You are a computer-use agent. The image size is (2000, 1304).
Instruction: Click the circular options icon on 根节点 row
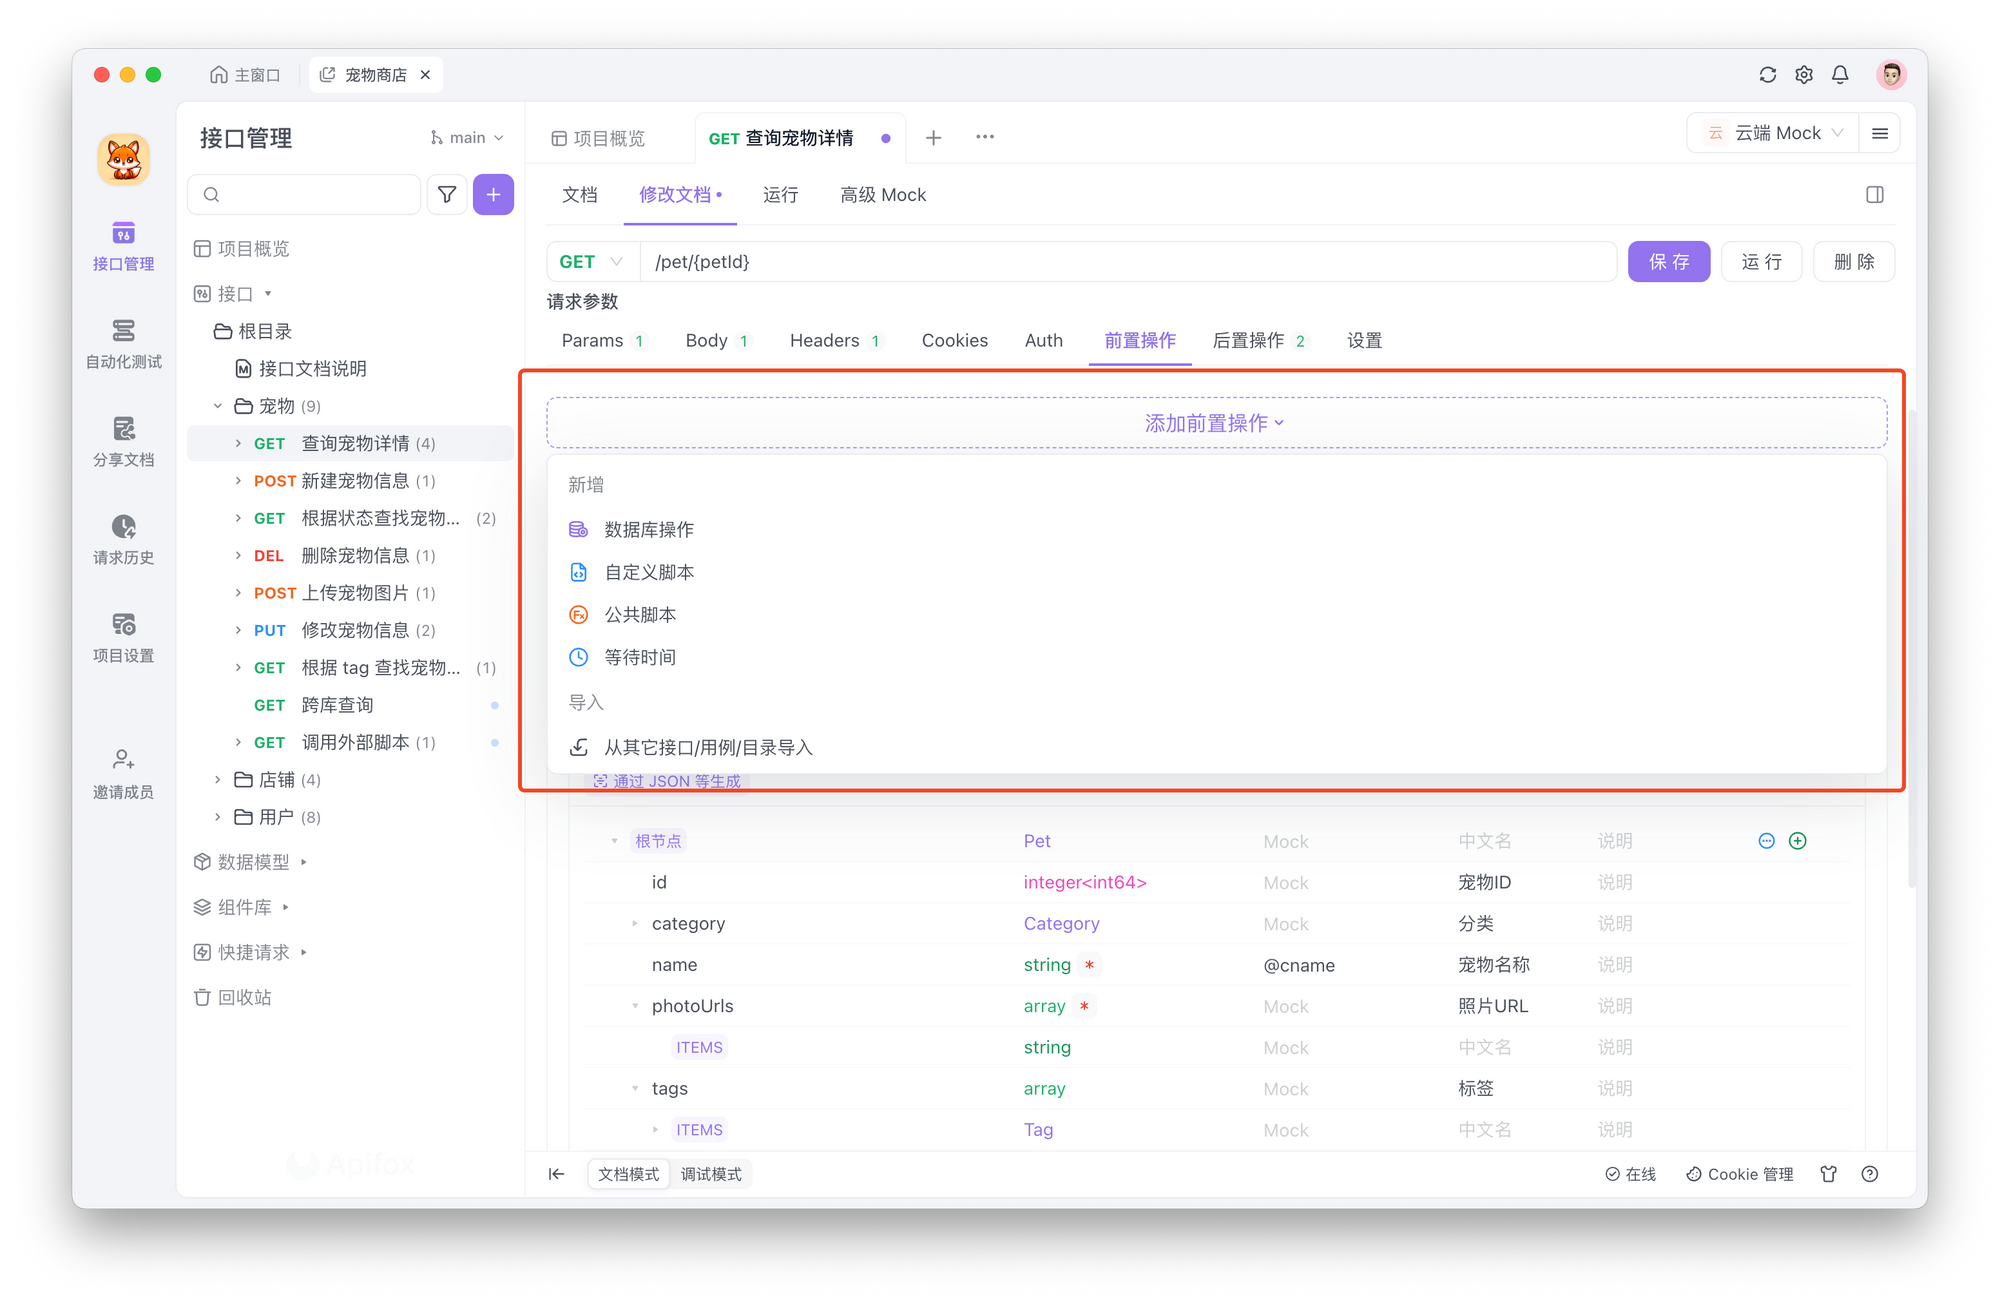(1767, 841)
